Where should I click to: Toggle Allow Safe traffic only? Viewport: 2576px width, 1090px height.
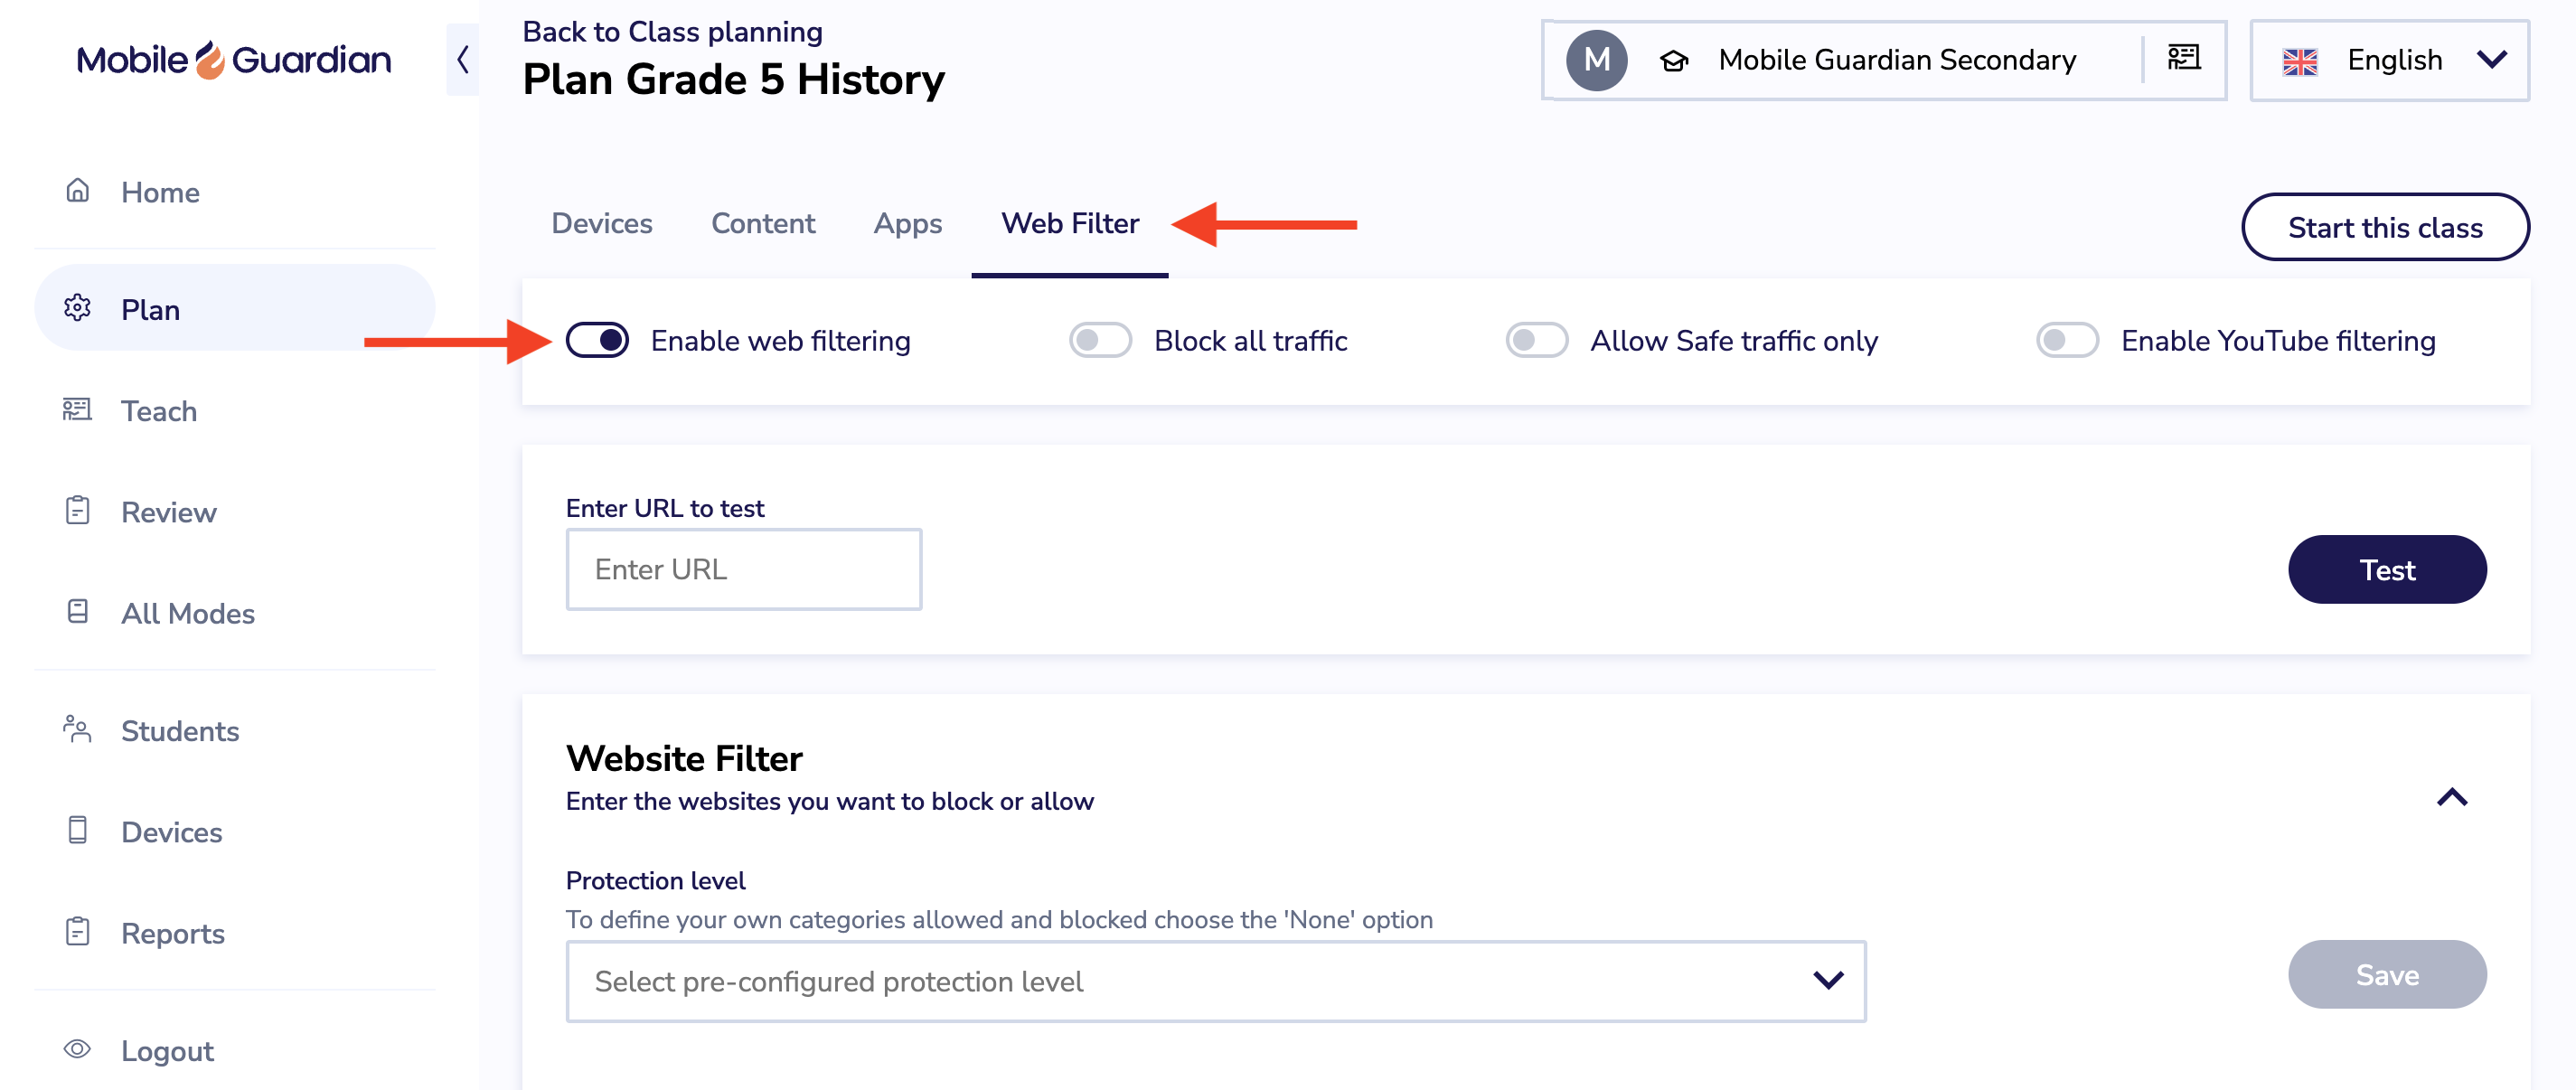[1537, 340]
